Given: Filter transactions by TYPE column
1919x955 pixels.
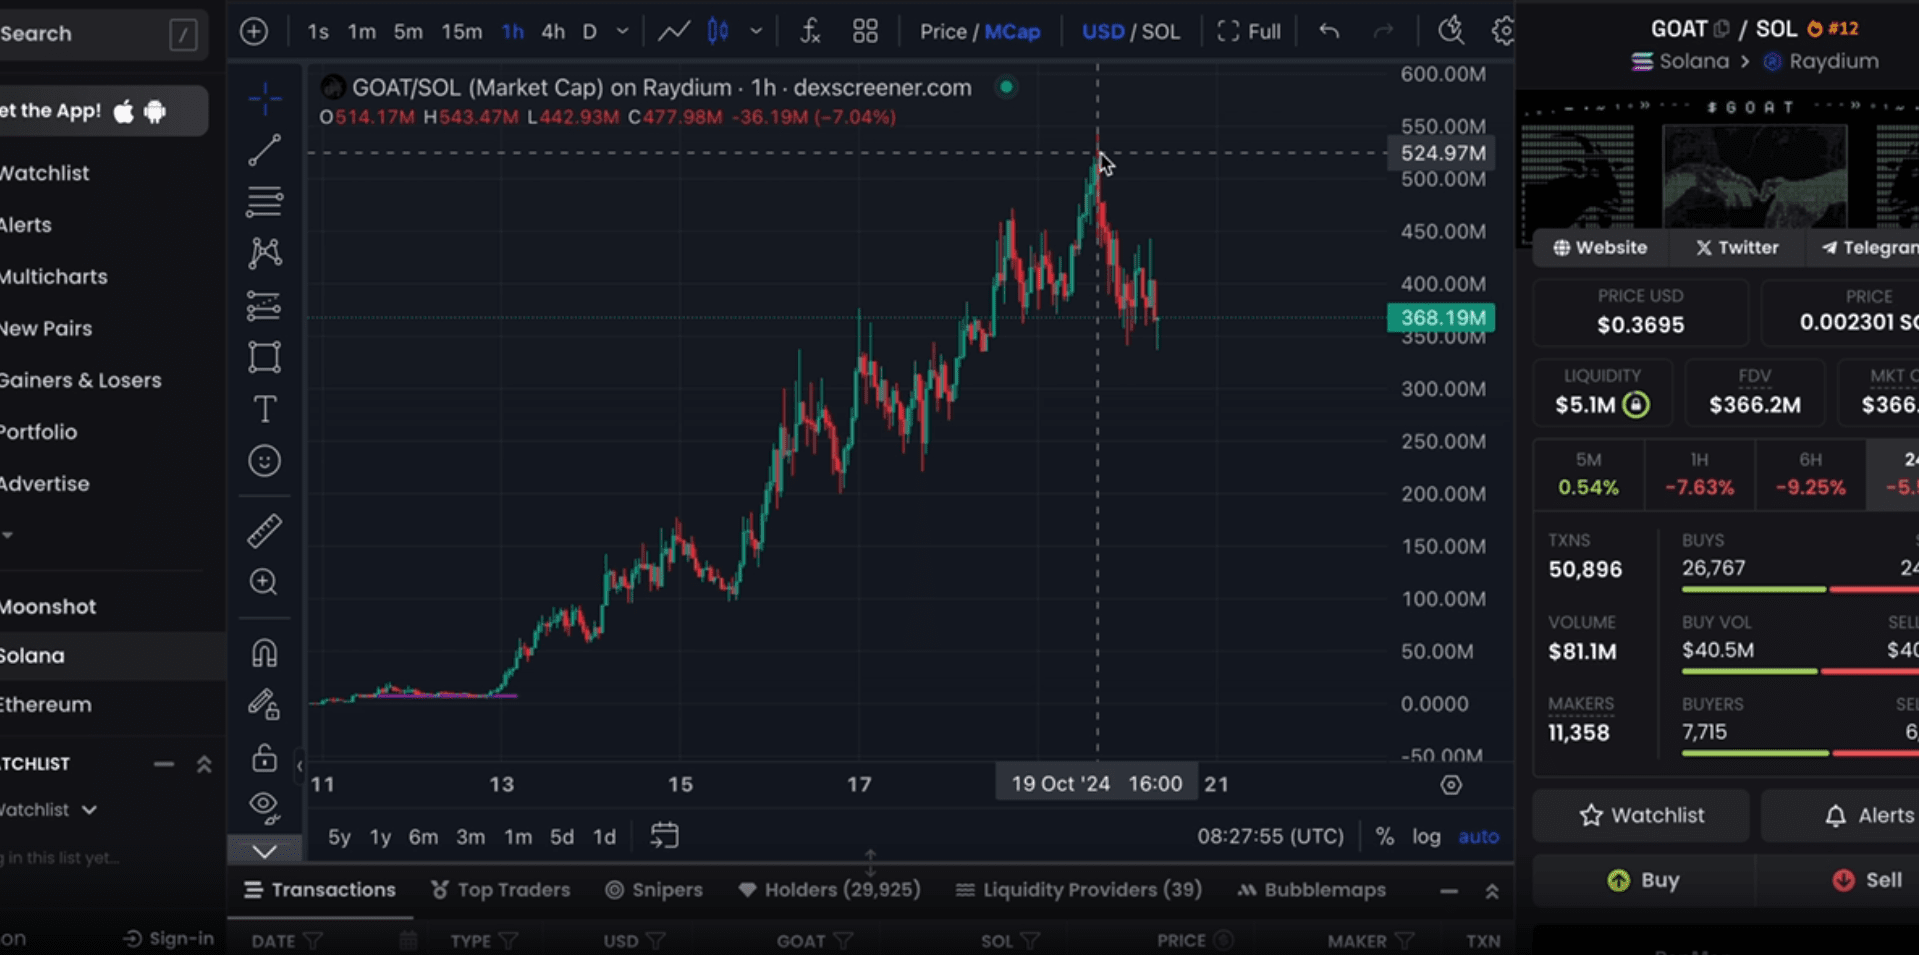Looking at the screenshot, I should click(509, 941).
